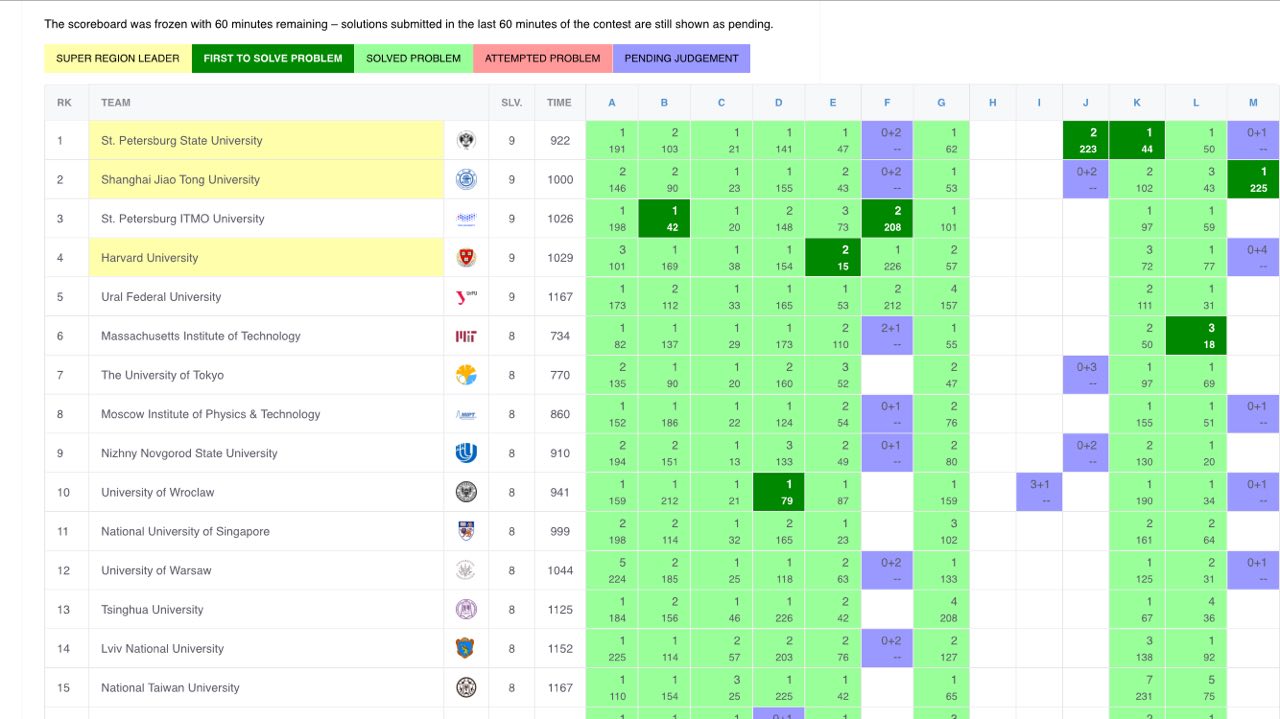The height and width of the screenshot is (719, 1280).
Task: Open problem E column header
Action: coord(833,102)
